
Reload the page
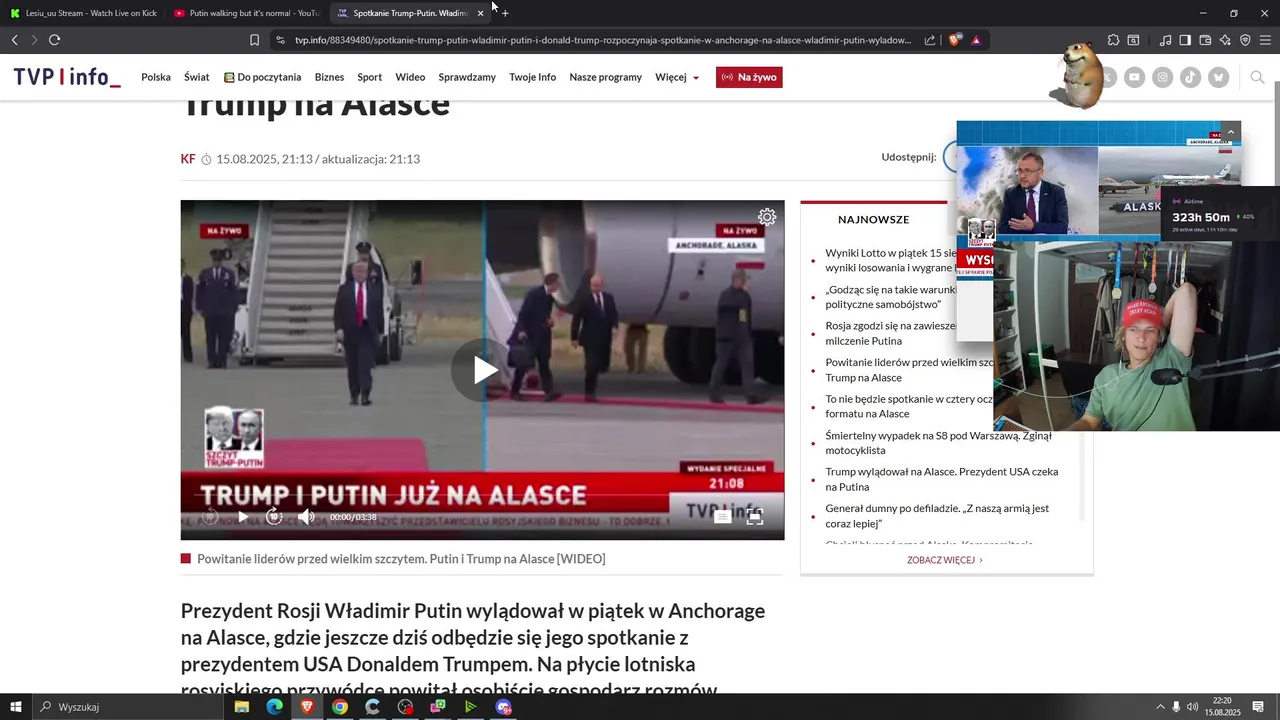[x=55, y=40]
